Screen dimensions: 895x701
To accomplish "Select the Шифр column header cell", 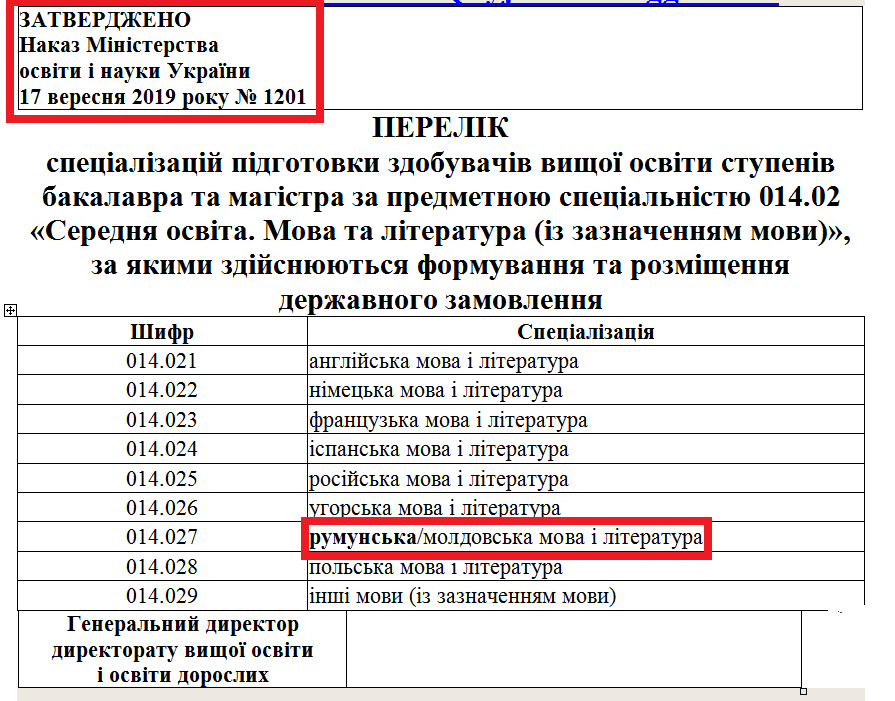I will point(162,331).
